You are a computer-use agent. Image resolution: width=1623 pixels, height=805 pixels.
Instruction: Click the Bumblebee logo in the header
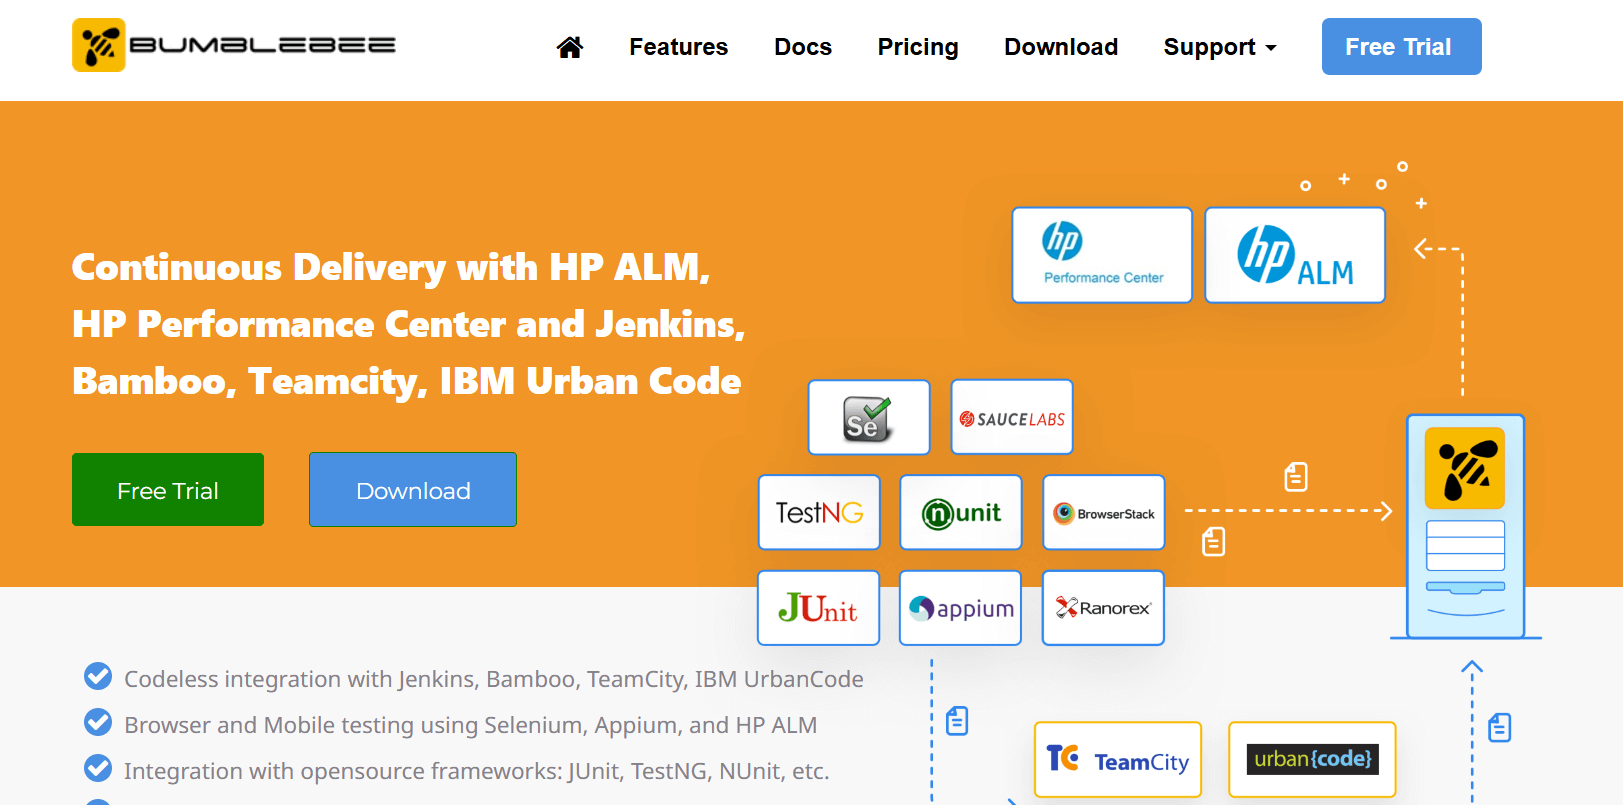234,45
